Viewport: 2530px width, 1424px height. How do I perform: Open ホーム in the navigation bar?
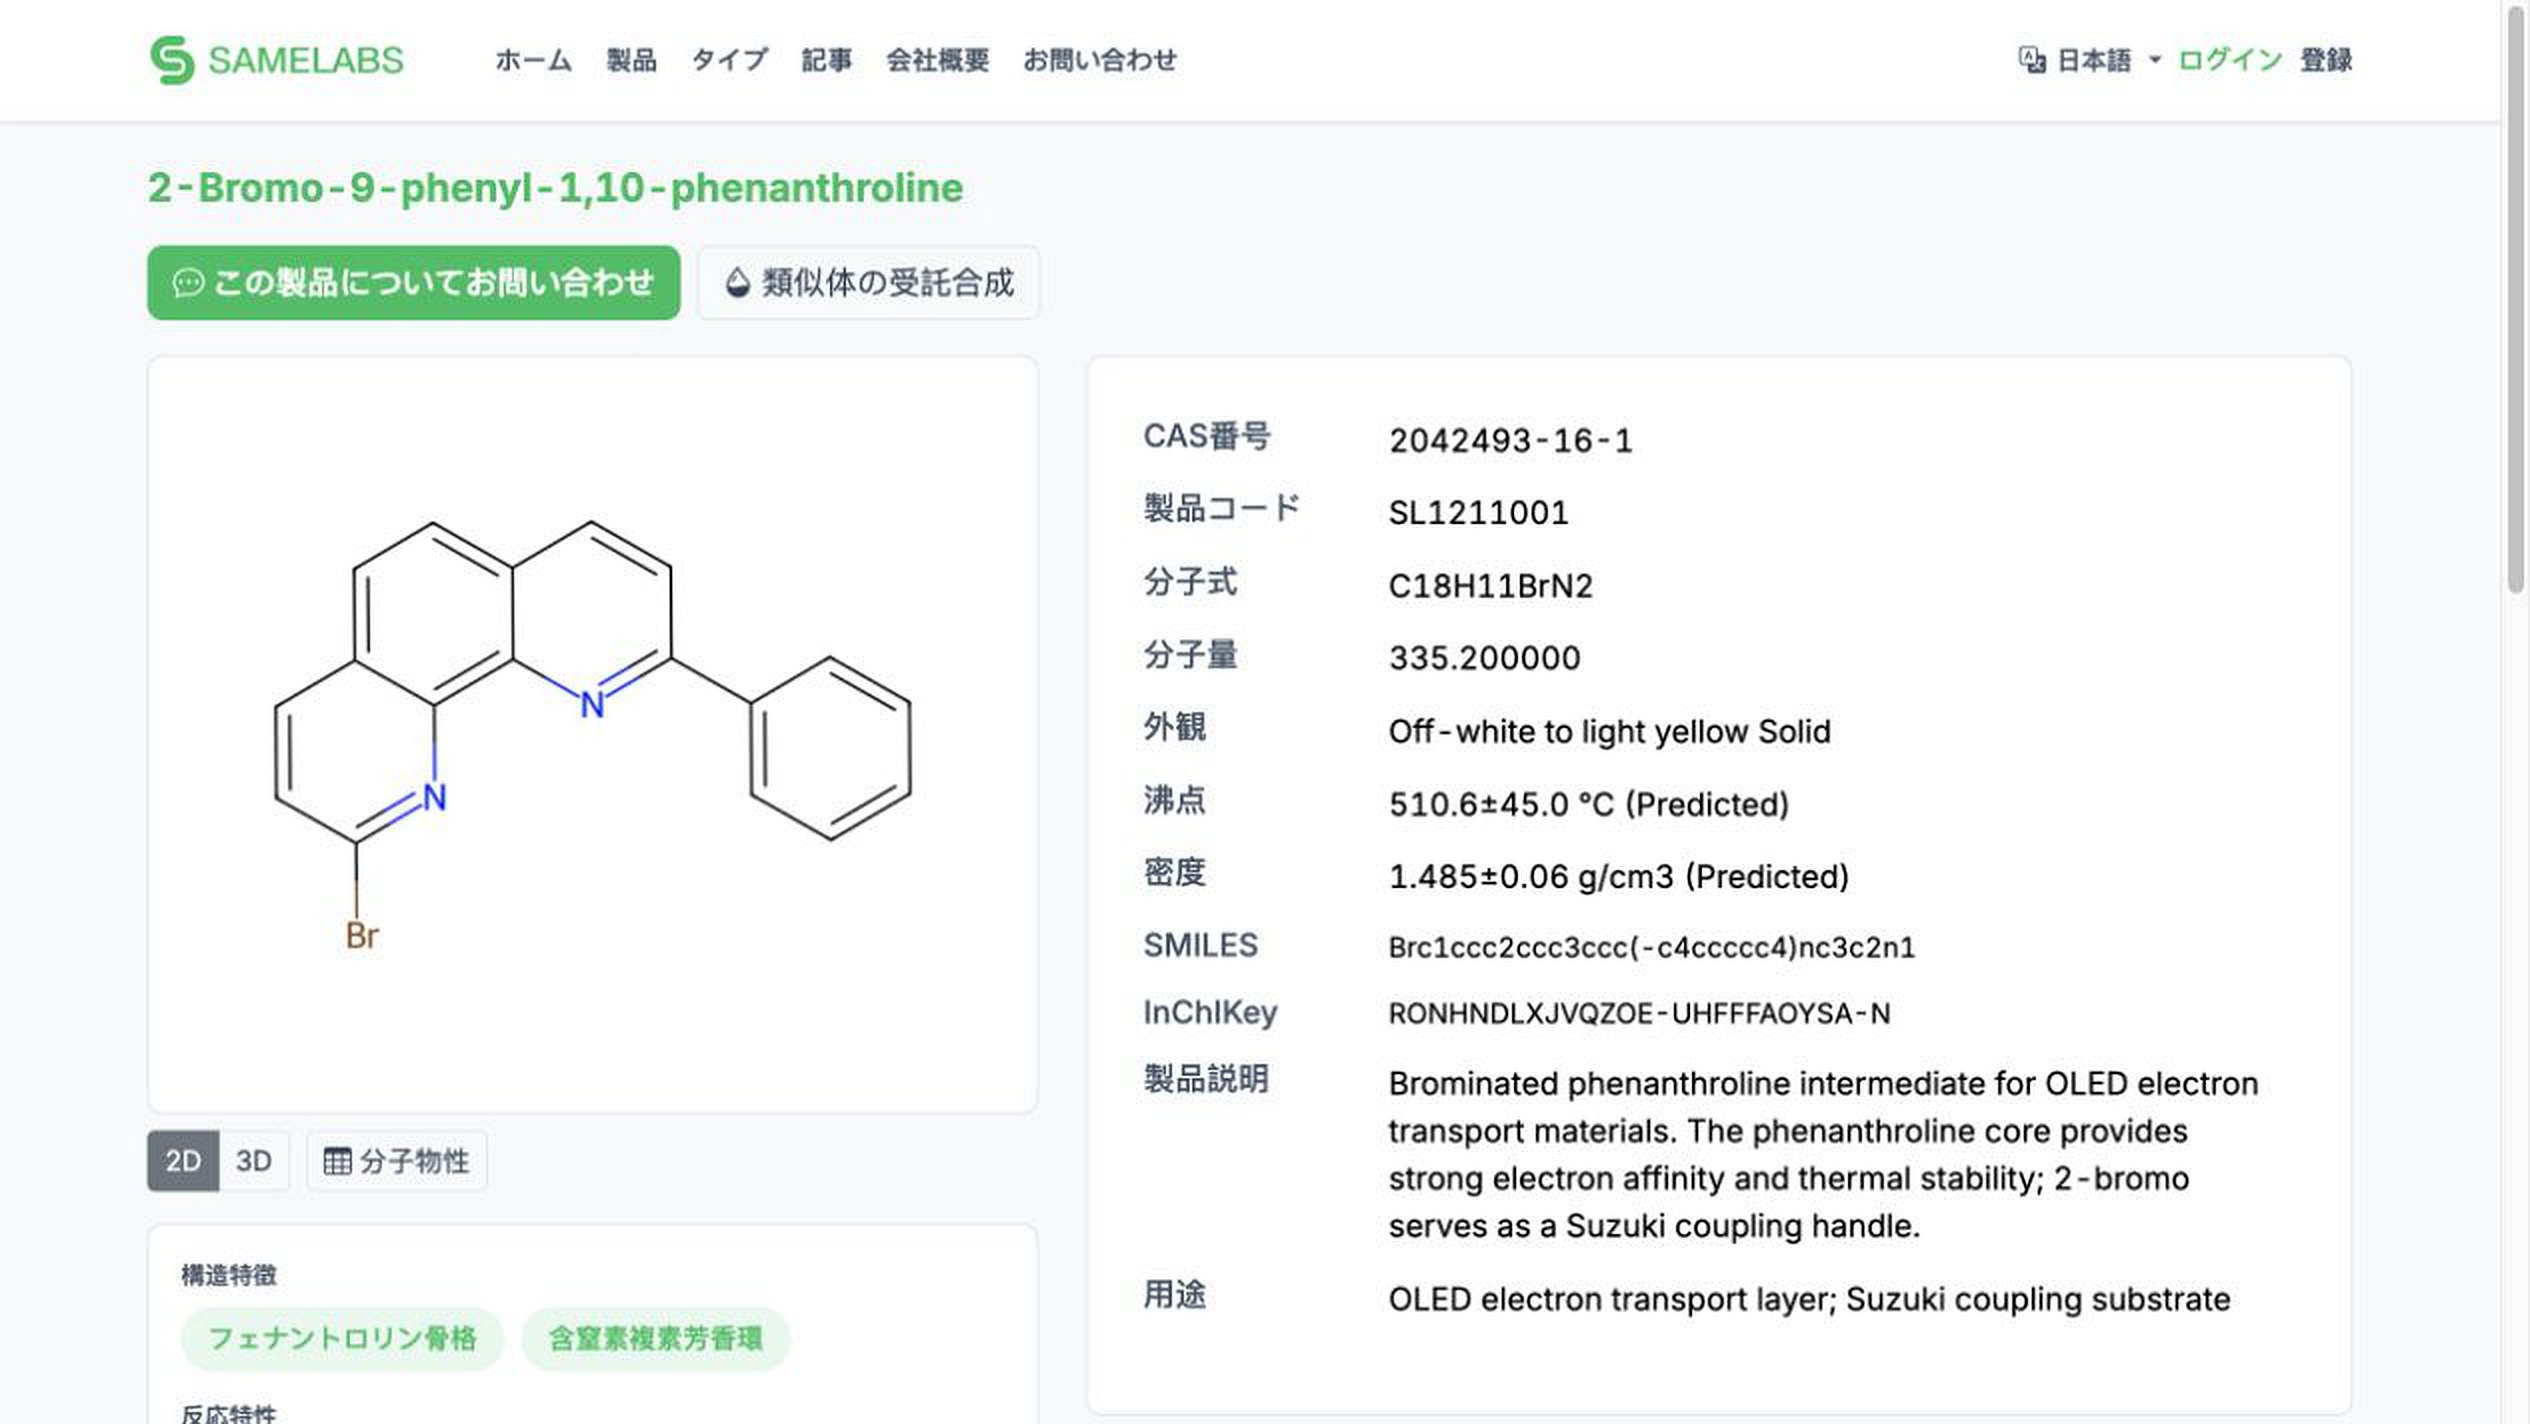coord(534,60)
